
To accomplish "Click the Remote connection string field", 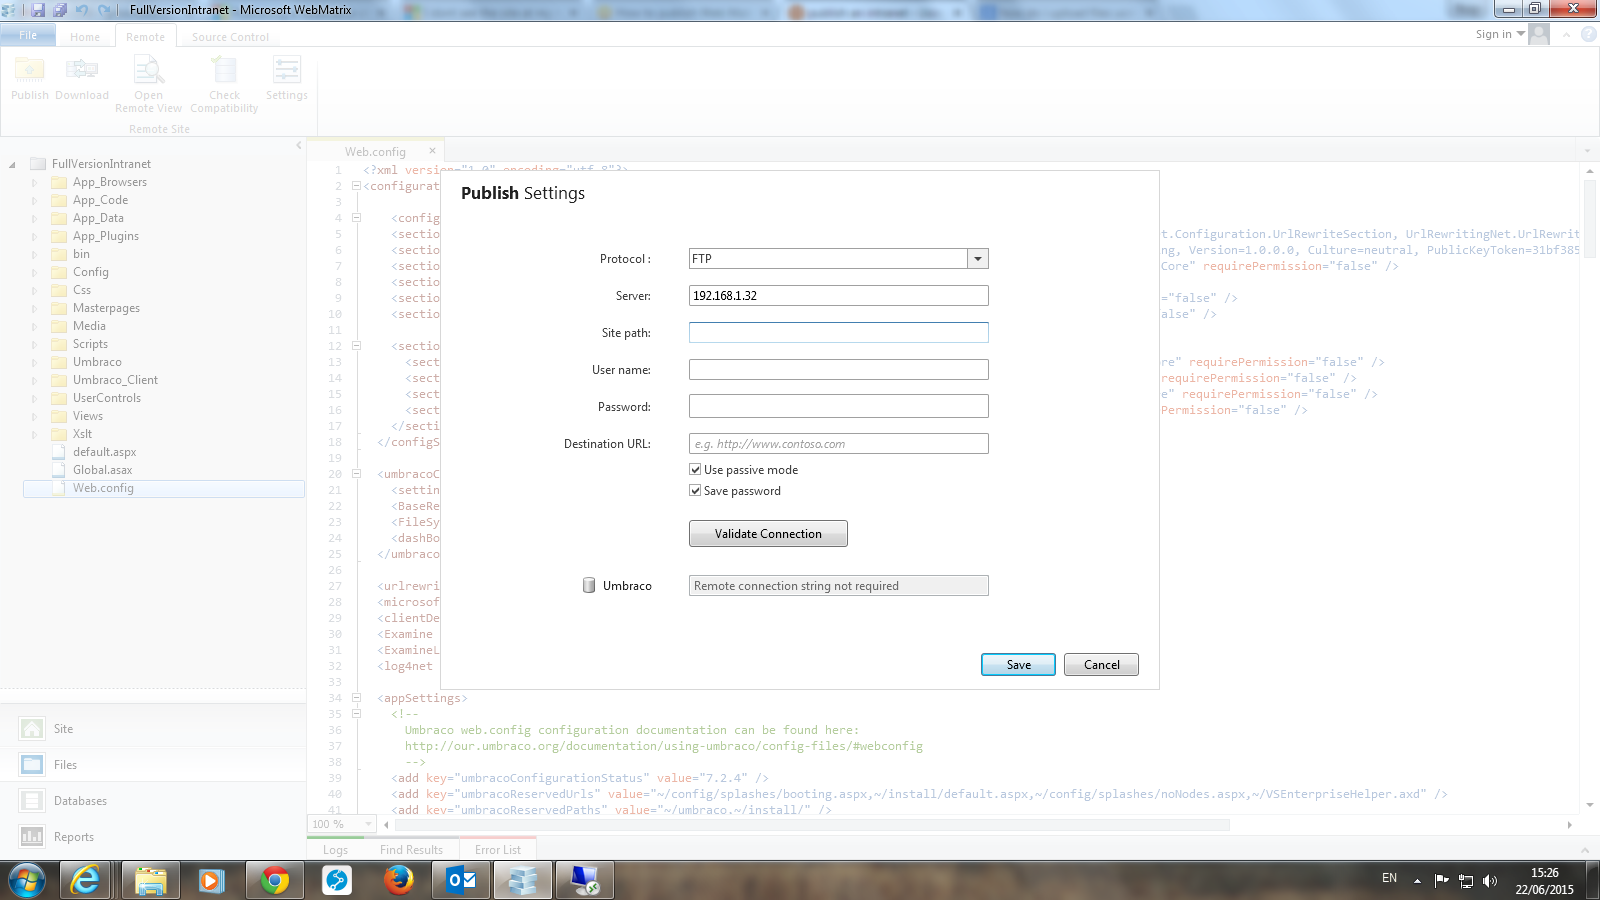I will coord(839,586).
